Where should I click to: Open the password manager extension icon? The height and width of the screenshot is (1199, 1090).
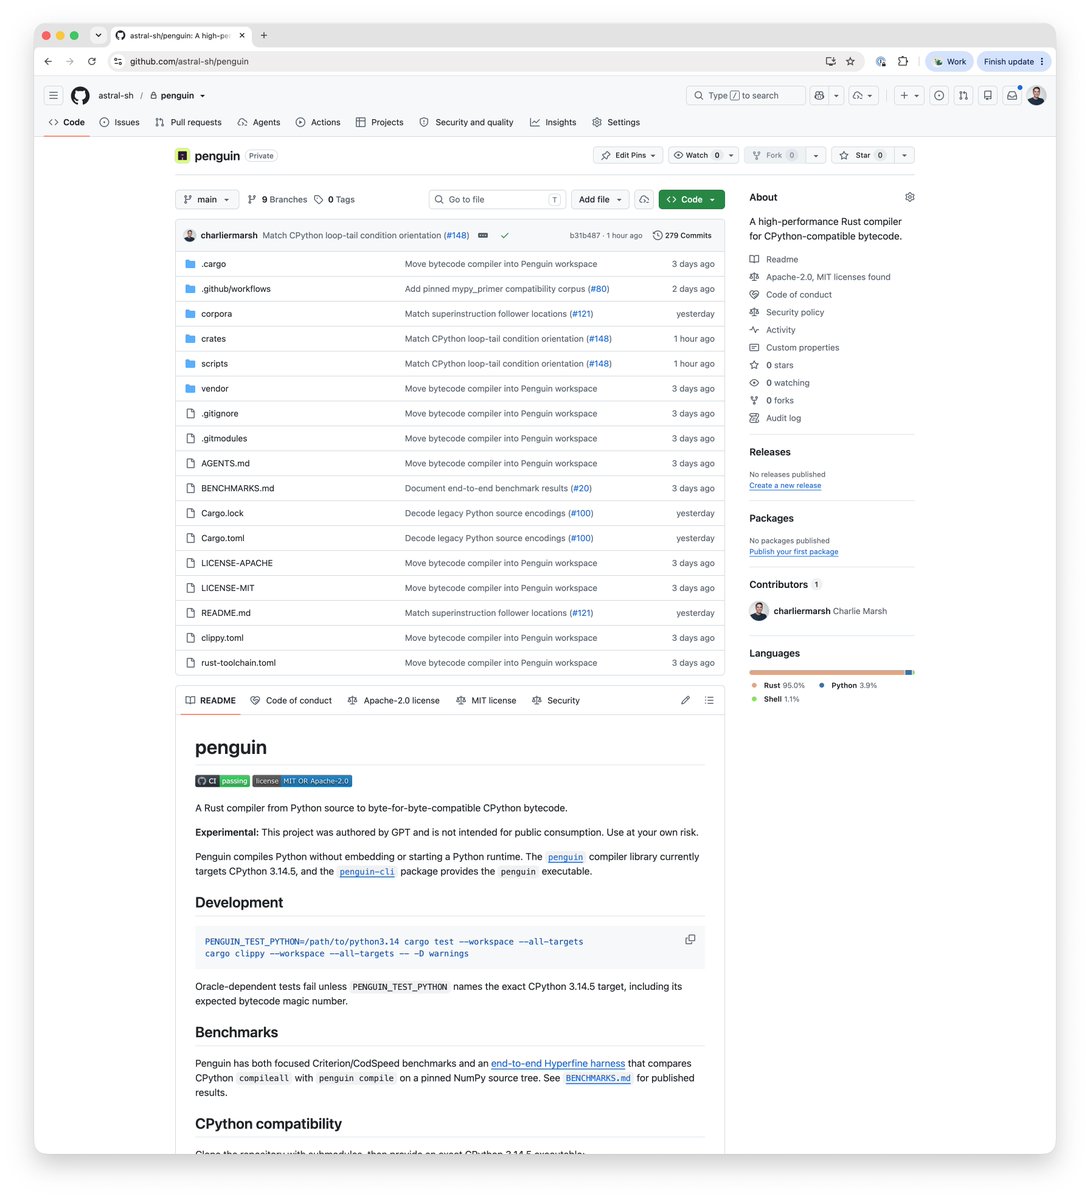point(881,62)
